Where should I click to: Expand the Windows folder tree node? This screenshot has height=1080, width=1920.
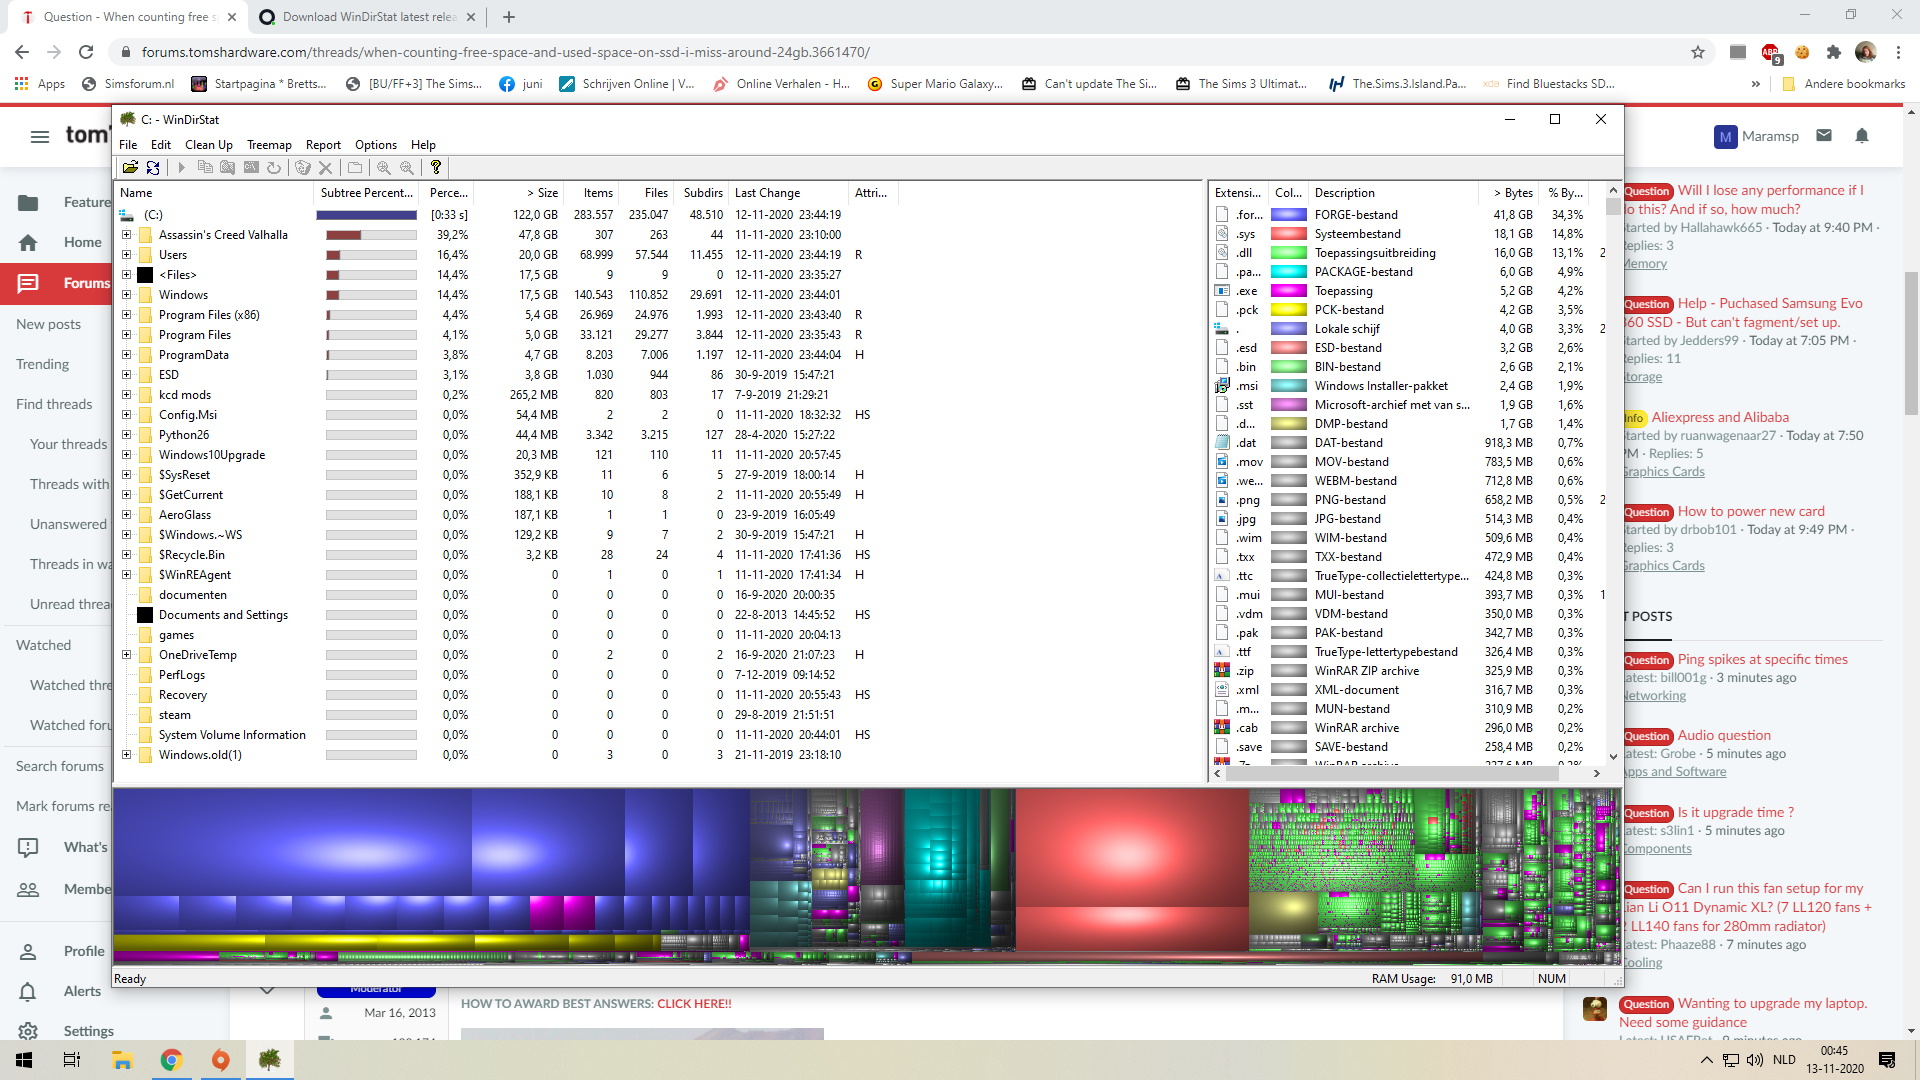tap(126, 295)
